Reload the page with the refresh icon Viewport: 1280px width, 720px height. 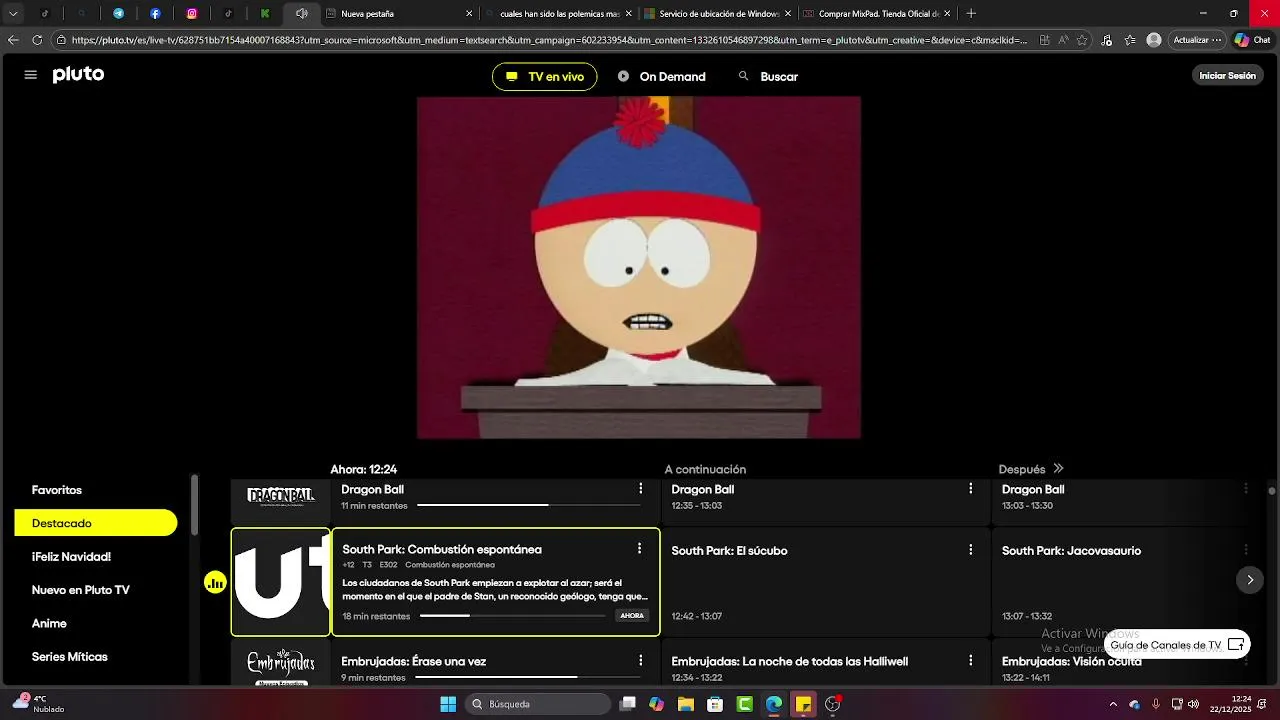[37, 40]
